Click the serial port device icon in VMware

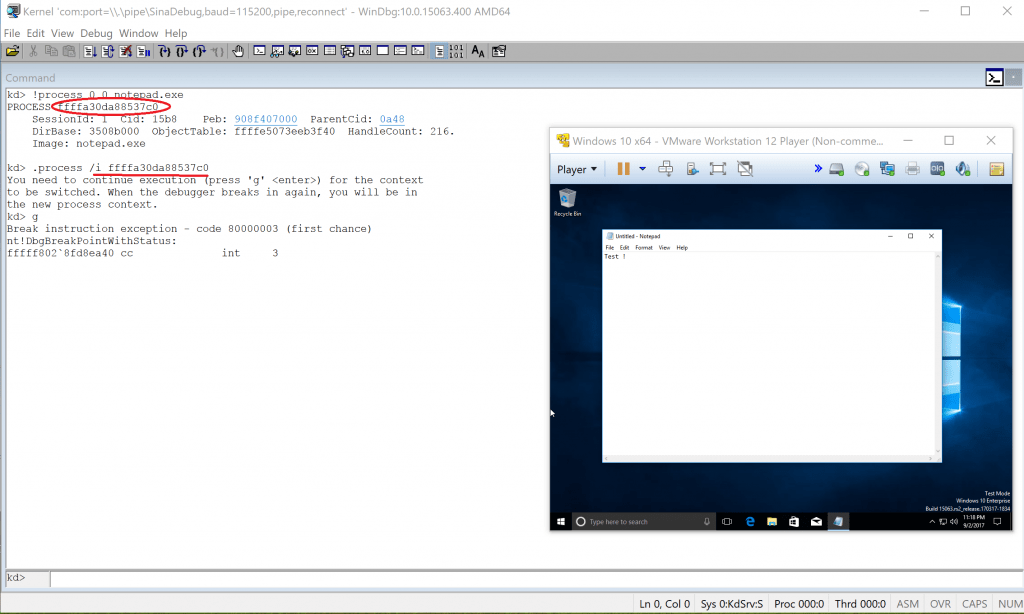(937, 169)
